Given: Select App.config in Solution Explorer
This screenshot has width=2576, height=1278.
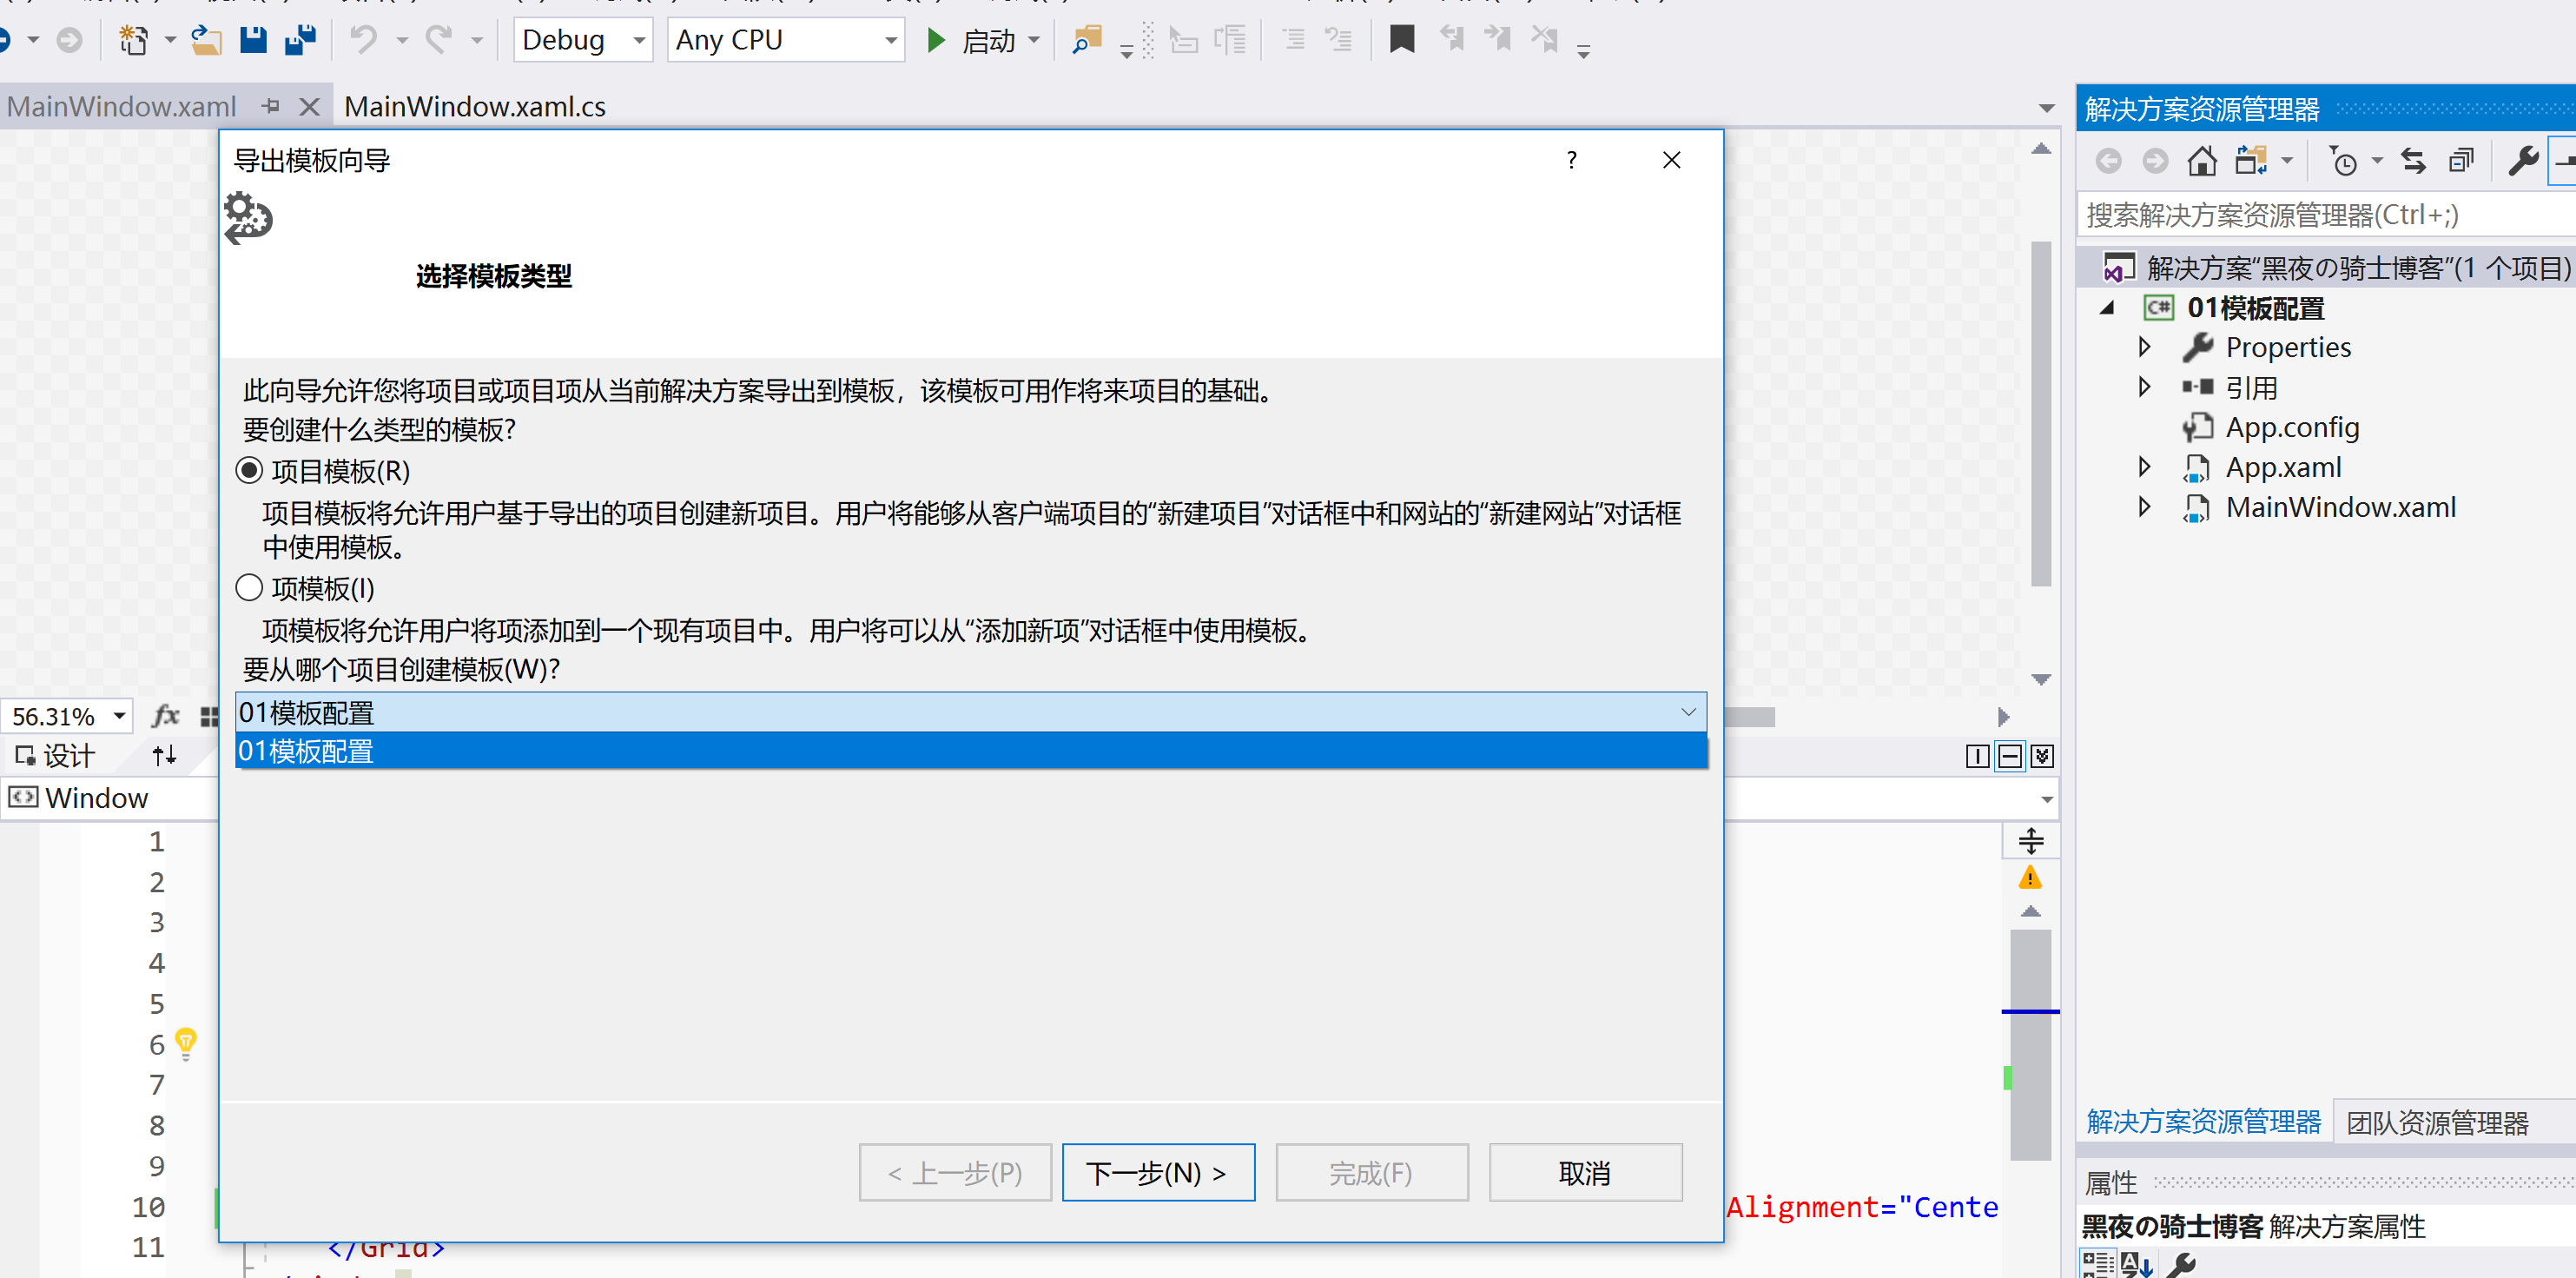Looking at the screenshot, I should (x=2291, y=427).
